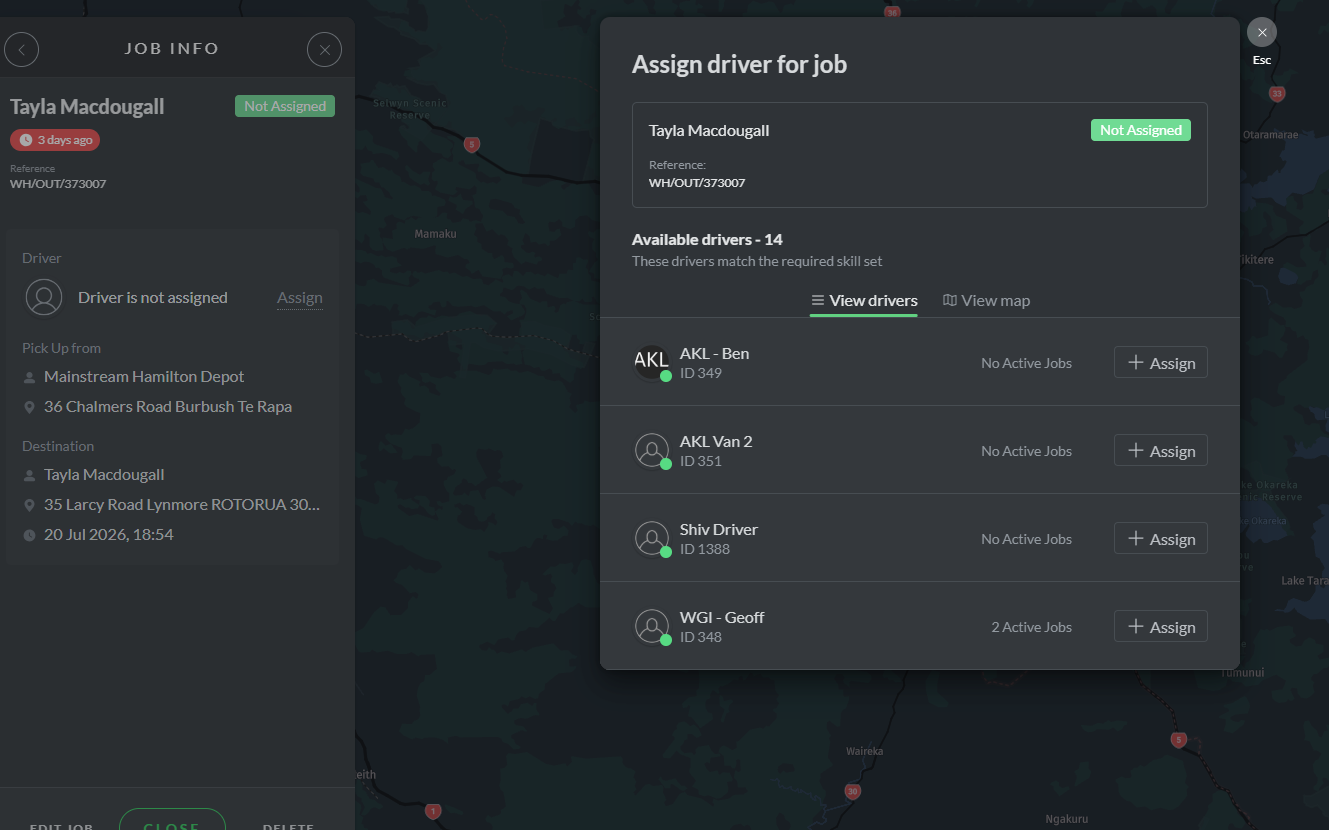The height and width of the screenshot is (830, 1329).
Task: Click No Active Jobs text for Shiv Driver
Action: click(1026, 539)
